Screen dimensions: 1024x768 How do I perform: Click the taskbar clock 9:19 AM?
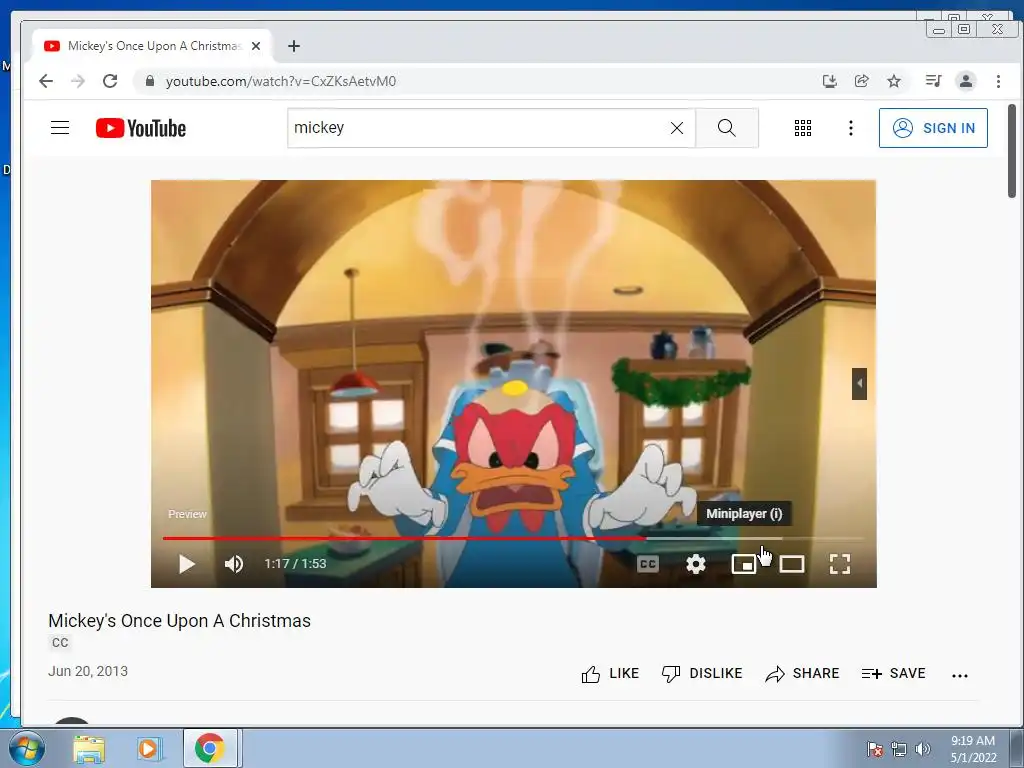(x=973, y=749)
